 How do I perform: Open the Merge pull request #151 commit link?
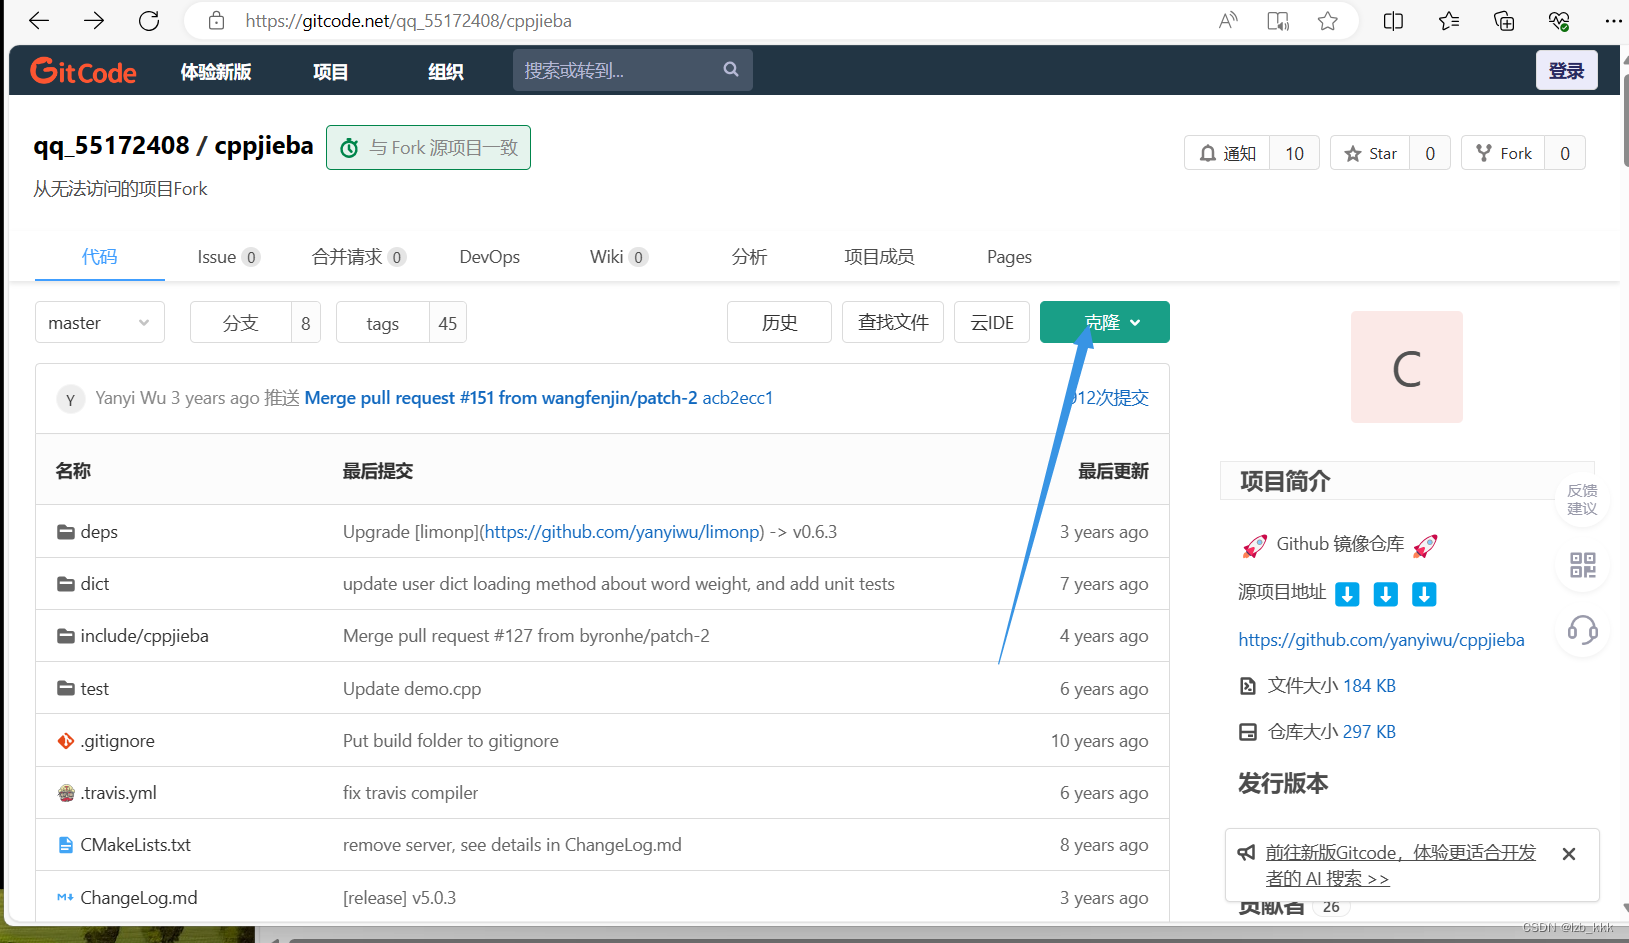[501, 398]
